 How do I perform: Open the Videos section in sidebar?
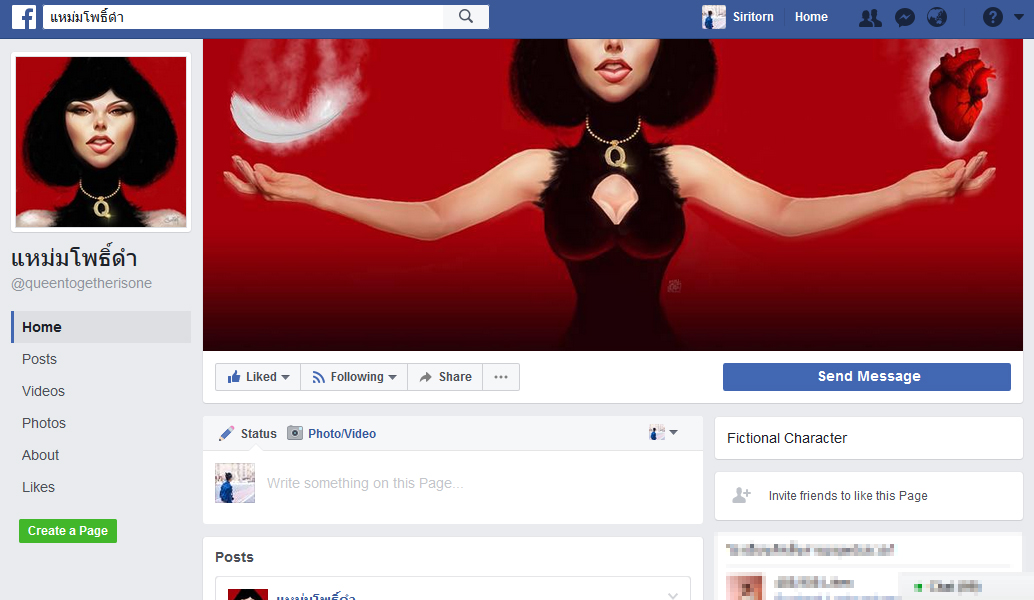pos(43,391)
